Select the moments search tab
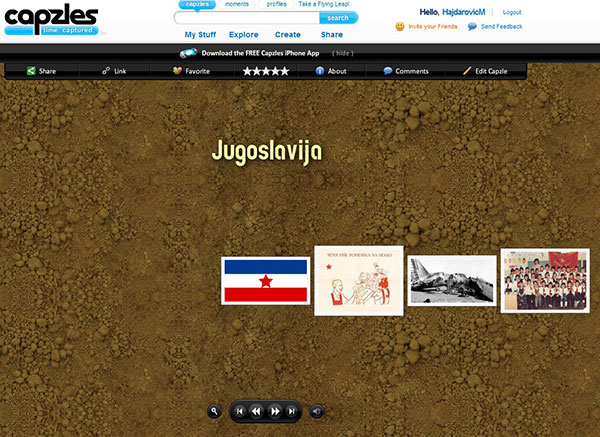This screenshot has width=600, height=437. tap(237, 4)
